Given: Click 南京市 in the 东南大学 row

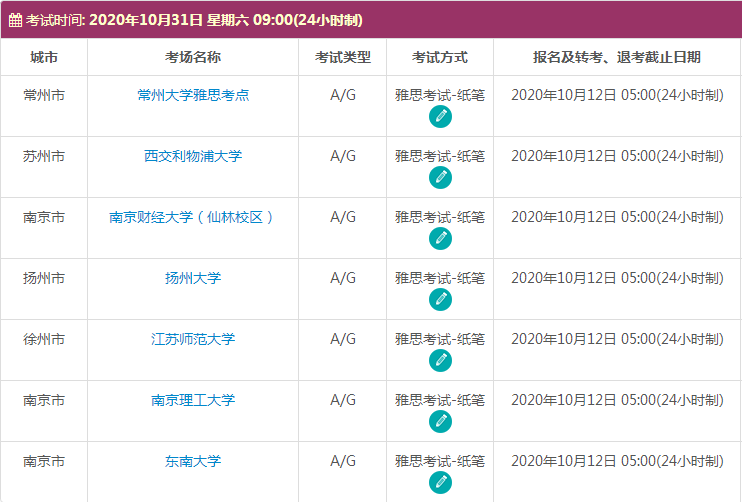Looking at the screenshot, I should [44, 461].
